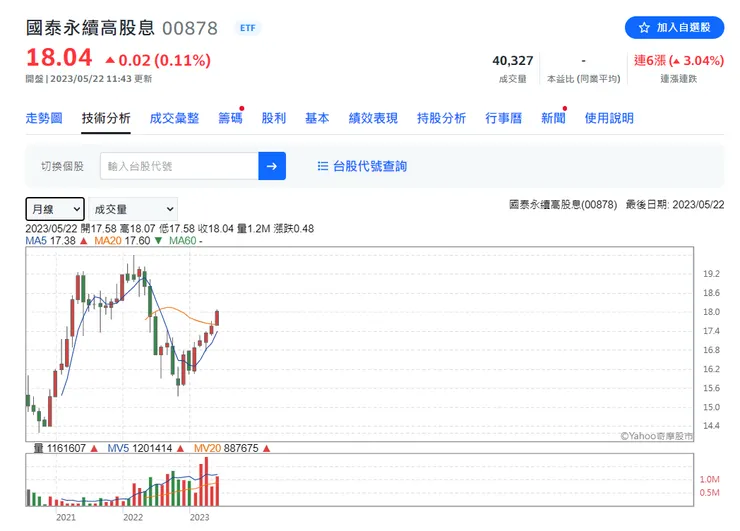Switch to the 走勢圖 tab
Screen dimensions: 740x531
pyautogui.click(x=44, y=118)
